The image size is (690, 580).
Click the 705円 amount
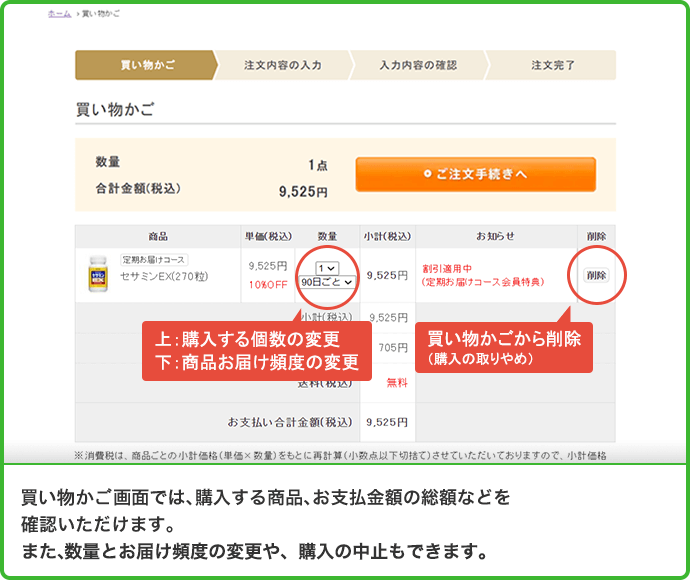click(393, 348)
